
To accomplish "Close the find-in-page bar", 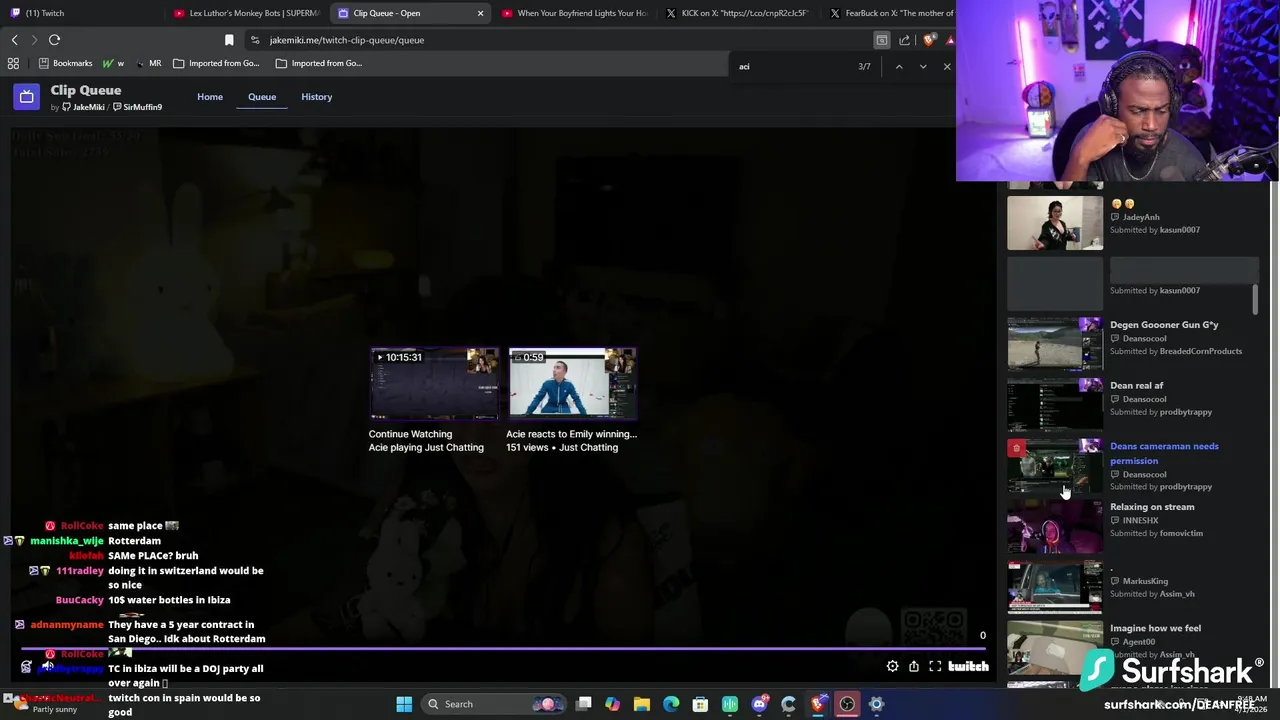I will click(946, 67).
